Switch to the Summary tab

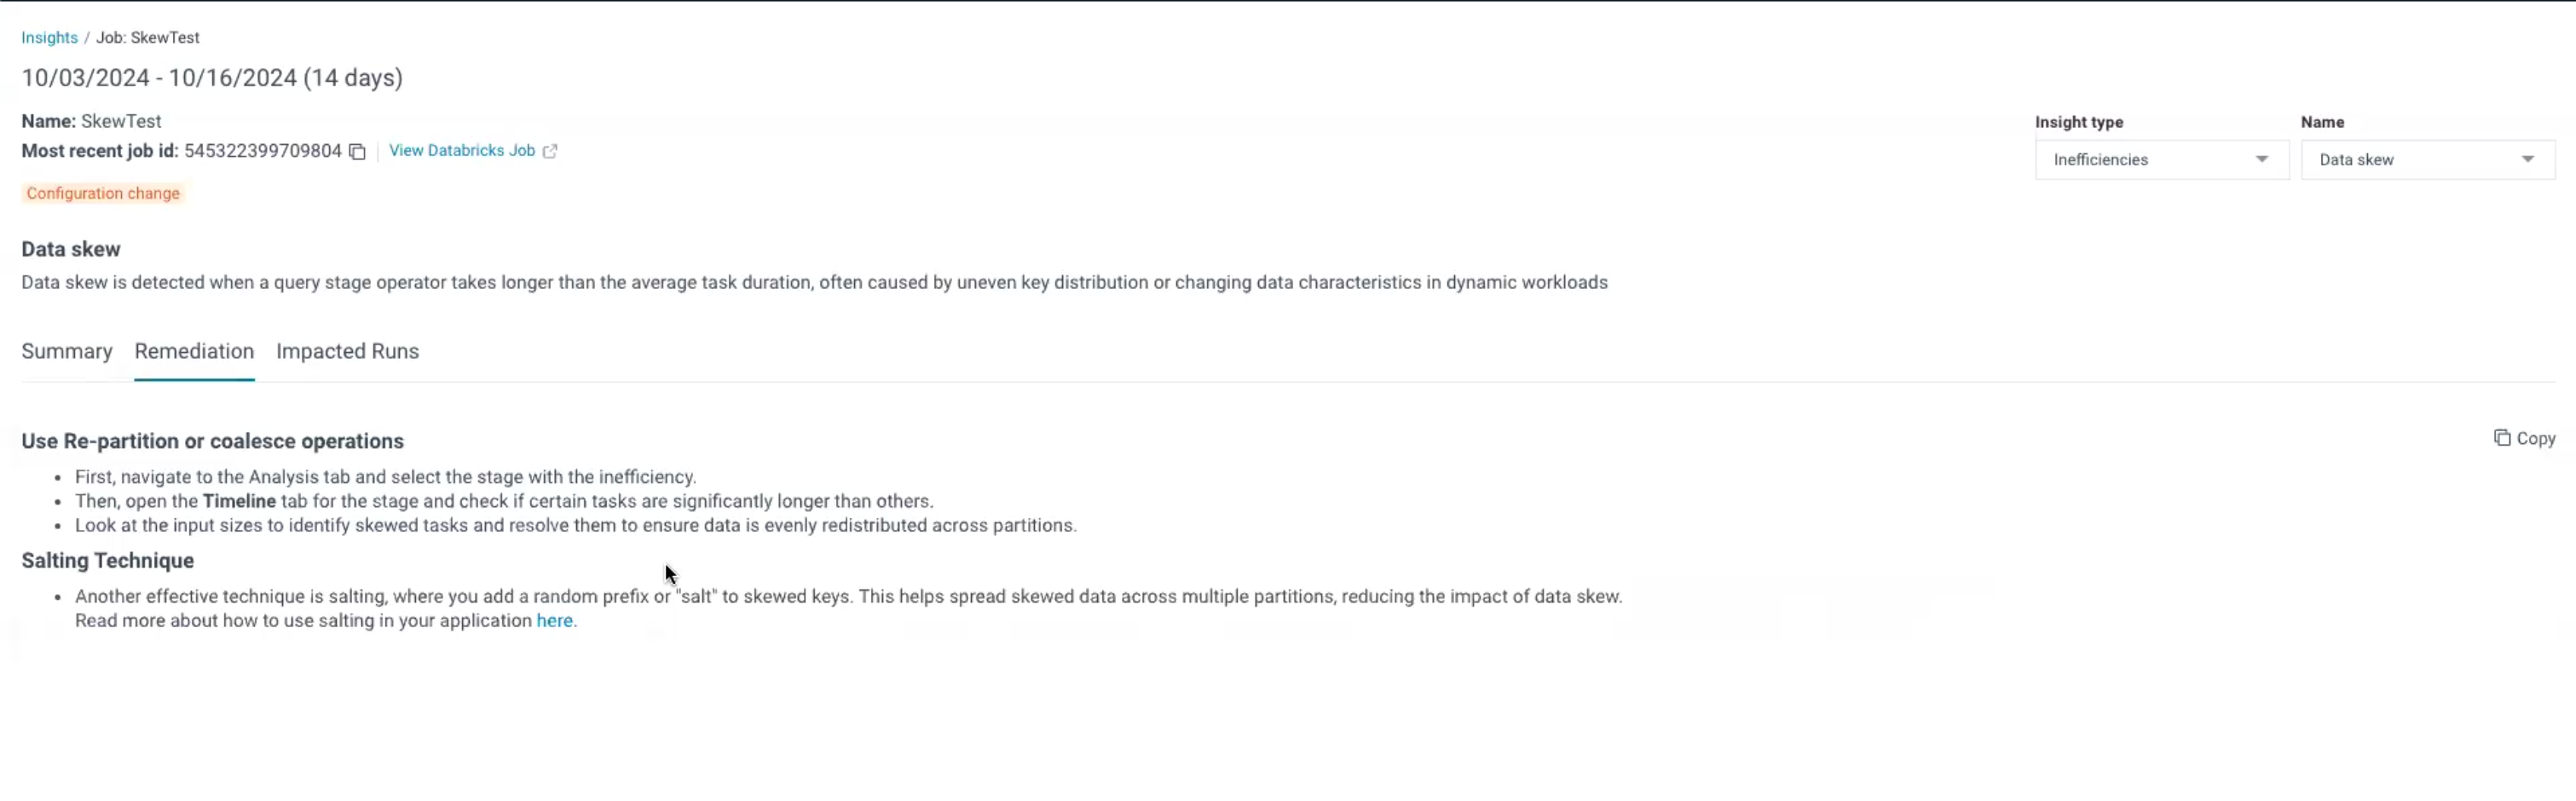click(66, 351)
